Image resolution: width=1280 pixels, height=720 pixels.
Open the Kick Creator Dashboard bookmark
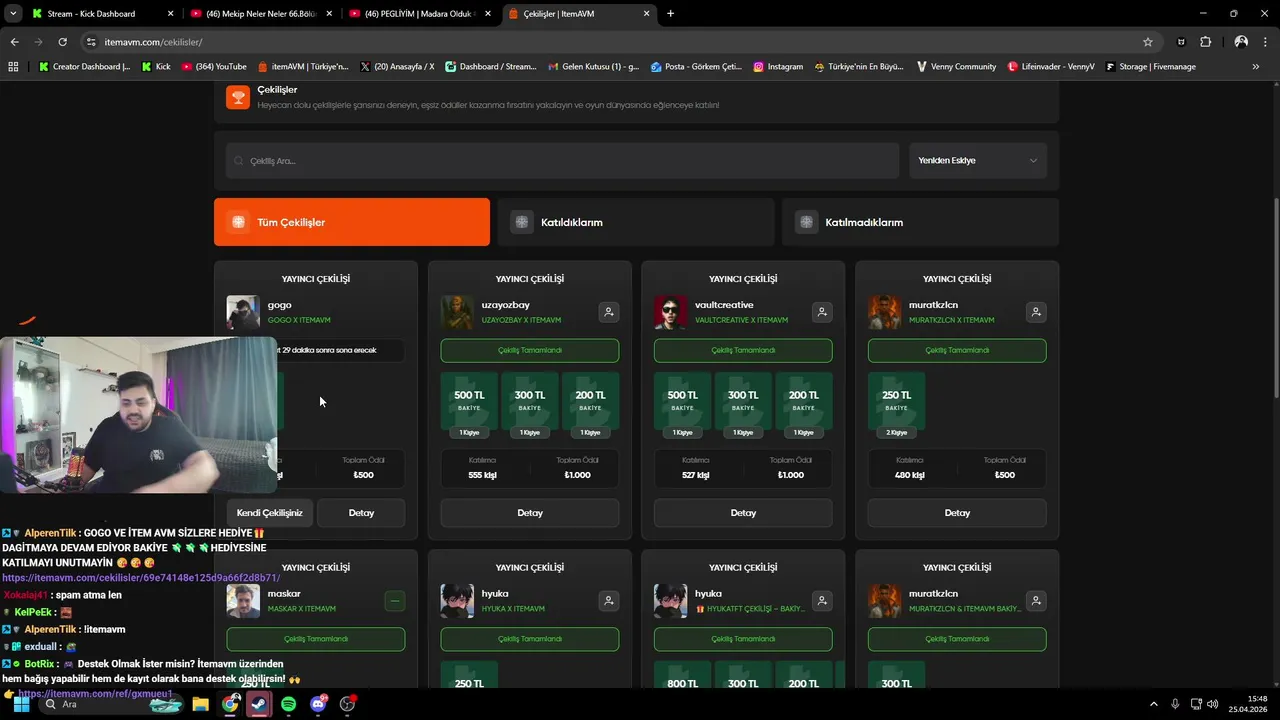tap(84, 67)
